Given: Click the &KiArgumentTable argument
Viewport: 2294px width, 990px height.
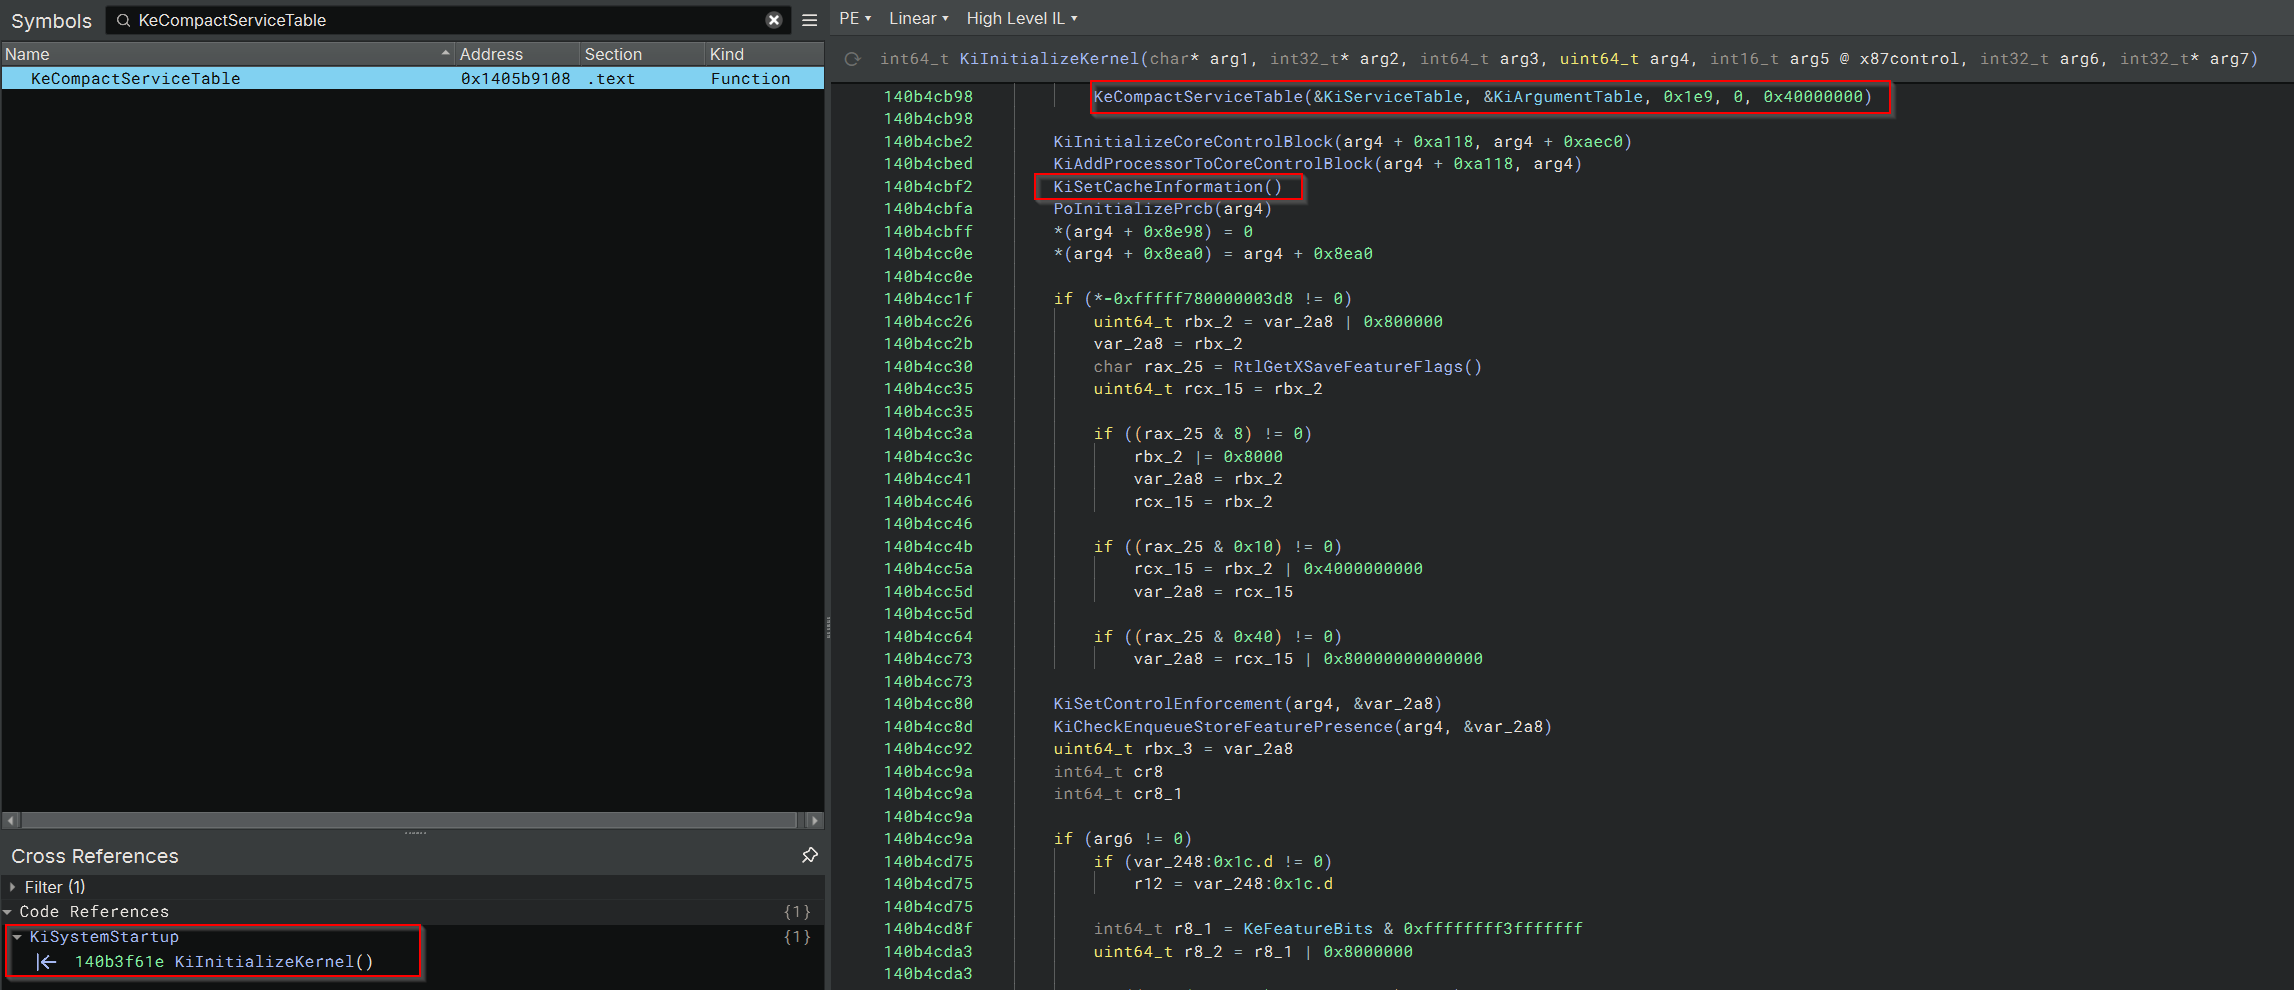Looking at the screenshot, I should [x=1563, y=97].
